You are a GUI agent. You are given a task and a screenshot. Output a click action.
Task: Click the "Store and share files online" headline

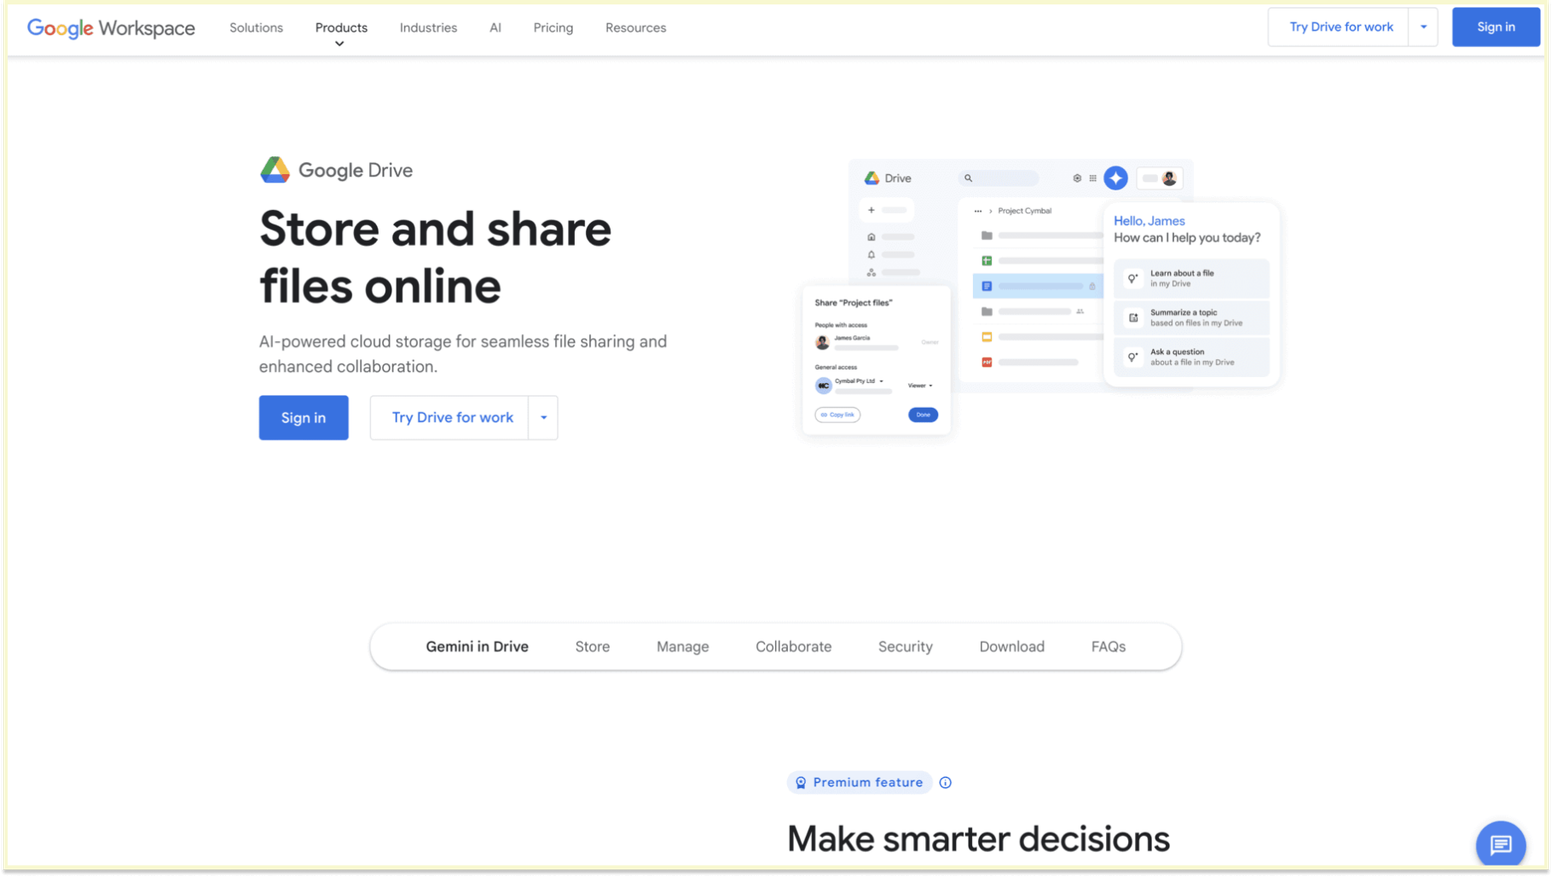point(435,258)
